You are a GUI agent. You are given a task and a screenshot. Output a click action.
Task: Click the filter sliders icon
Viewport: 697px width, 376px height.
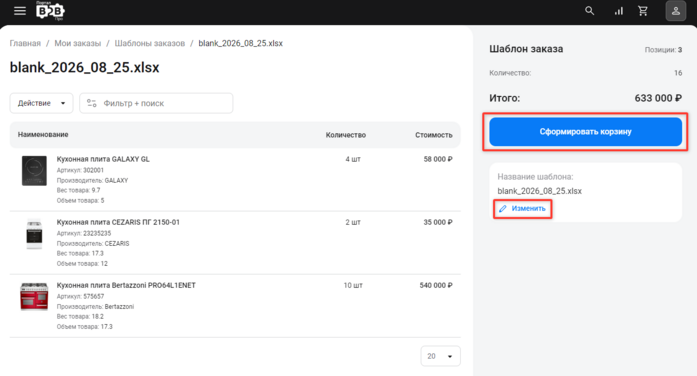(x=92, y=103)
